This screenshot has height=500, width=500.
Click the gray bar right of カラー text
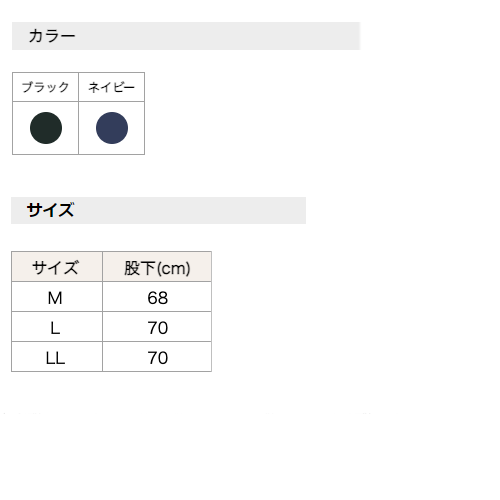[218, 36]
